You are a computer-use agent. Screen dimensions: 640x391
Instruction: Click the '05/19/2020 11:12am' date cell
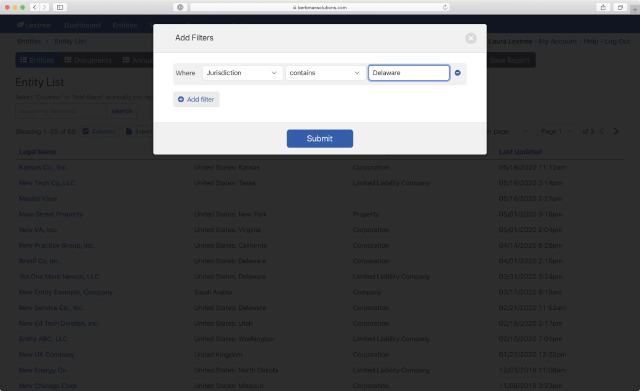click(532, 167)
